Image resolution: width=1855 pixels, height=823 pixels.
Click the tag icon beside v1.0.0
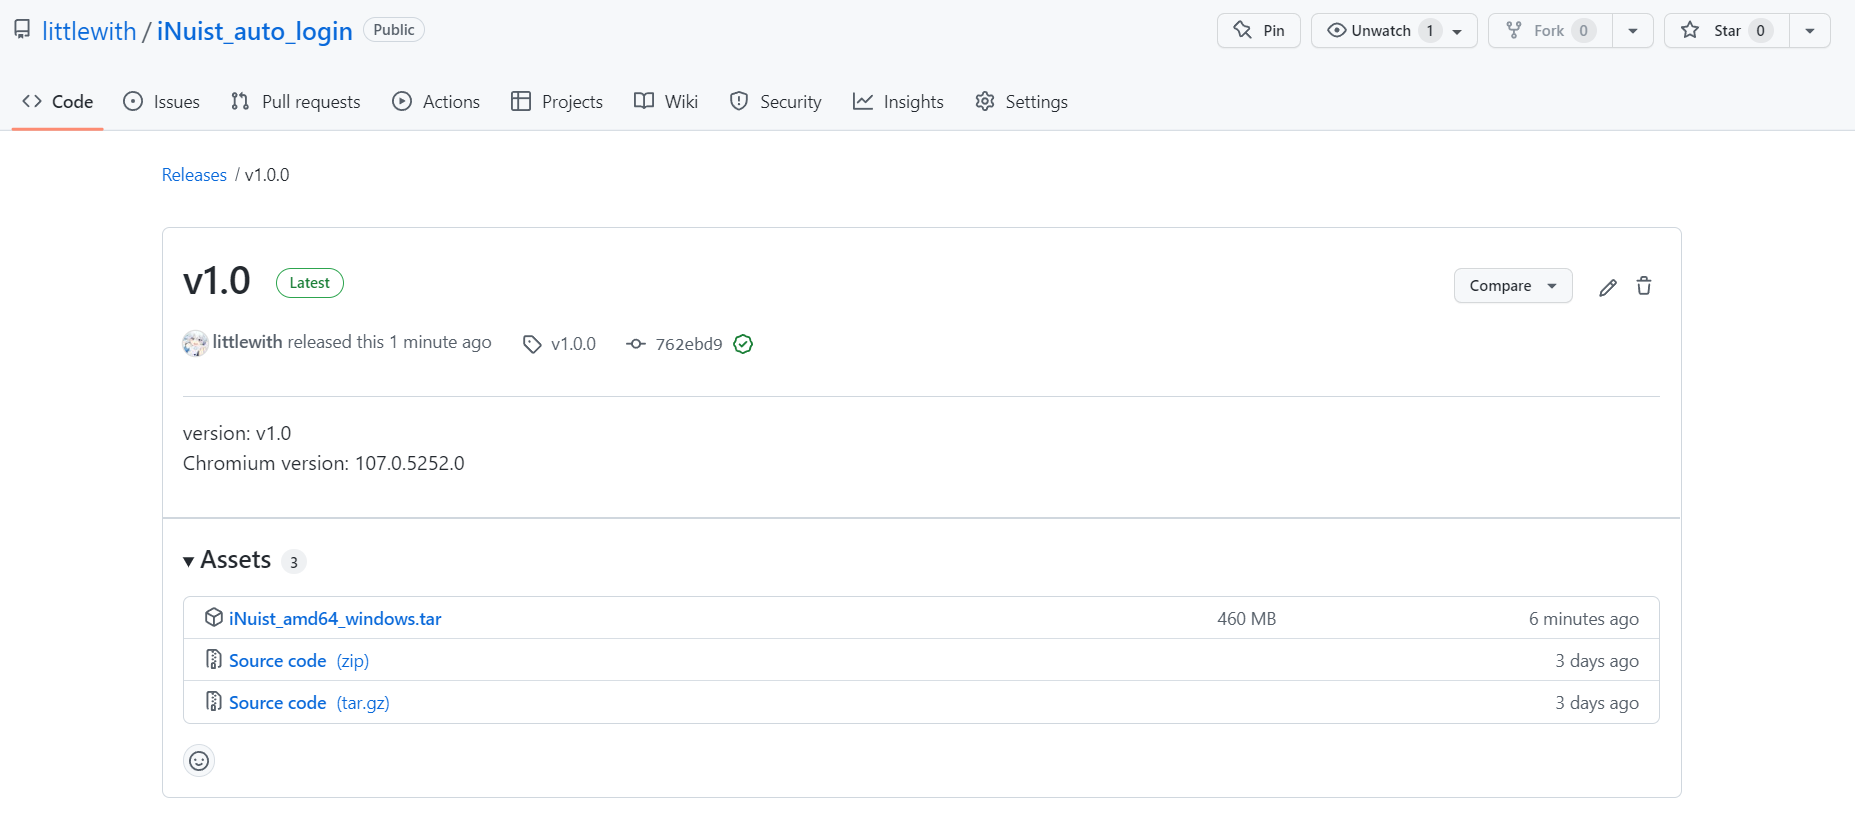click(x=532, y=344)
